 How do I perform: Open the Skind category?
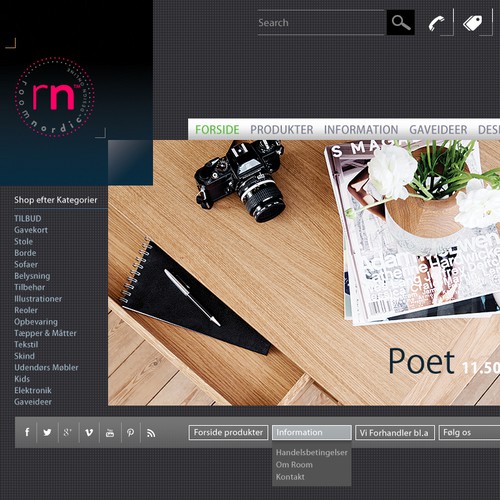point(24,356)
